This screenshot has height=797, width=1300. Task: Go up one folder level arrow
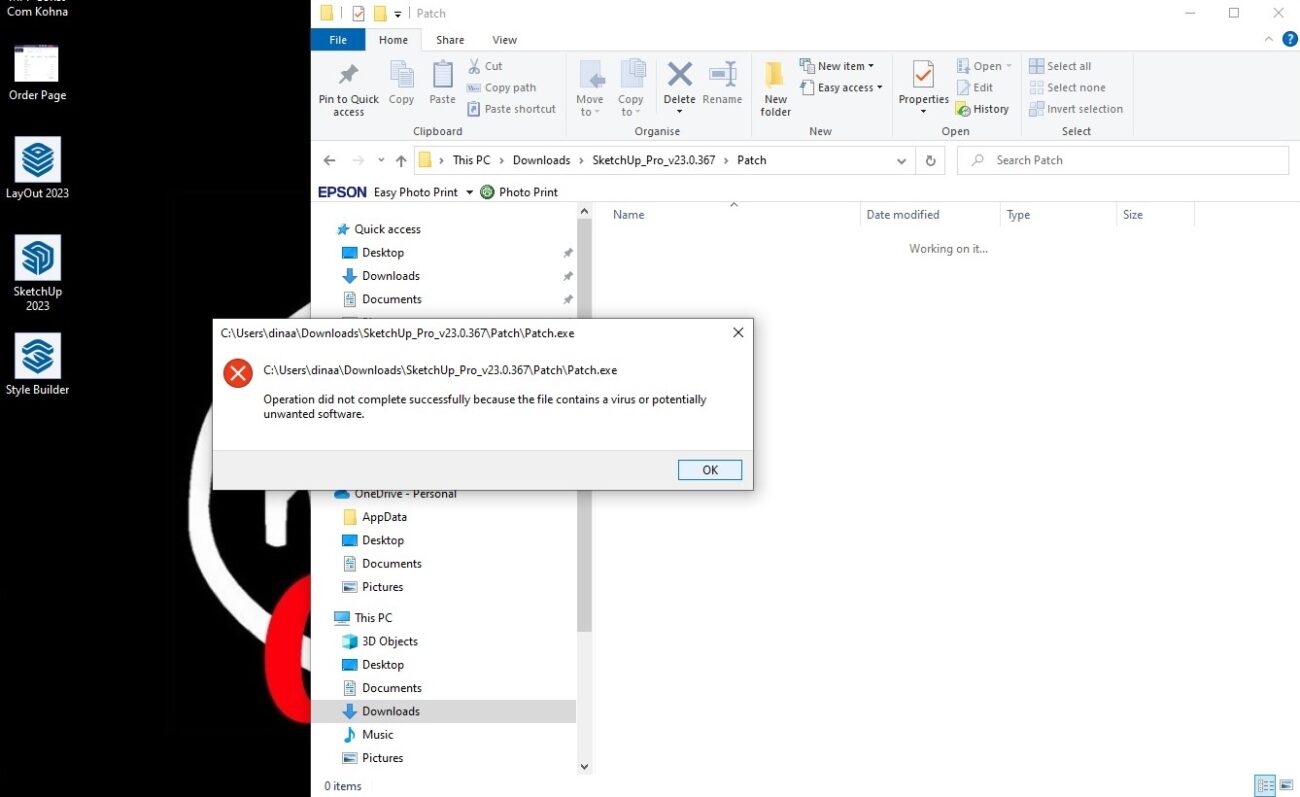tap(401, 160)
